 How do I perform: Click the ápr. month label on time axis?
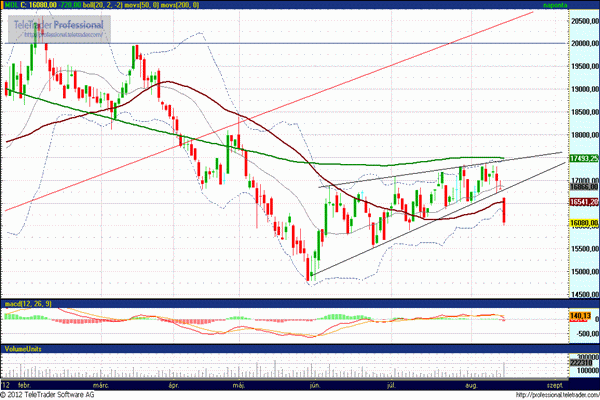pyautogui.click(x=173, y=385)
